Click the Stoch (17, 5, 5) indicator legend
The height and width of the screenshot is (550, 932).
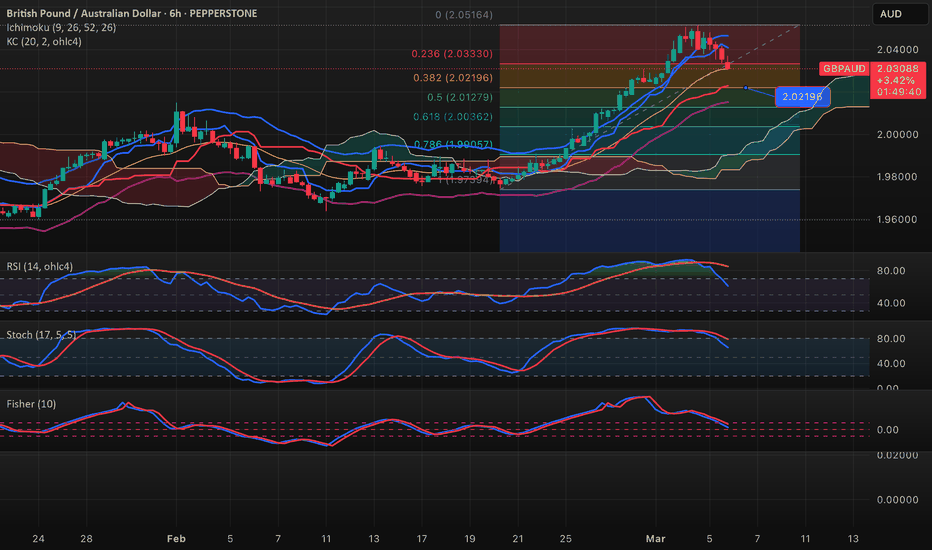[41, 335]
